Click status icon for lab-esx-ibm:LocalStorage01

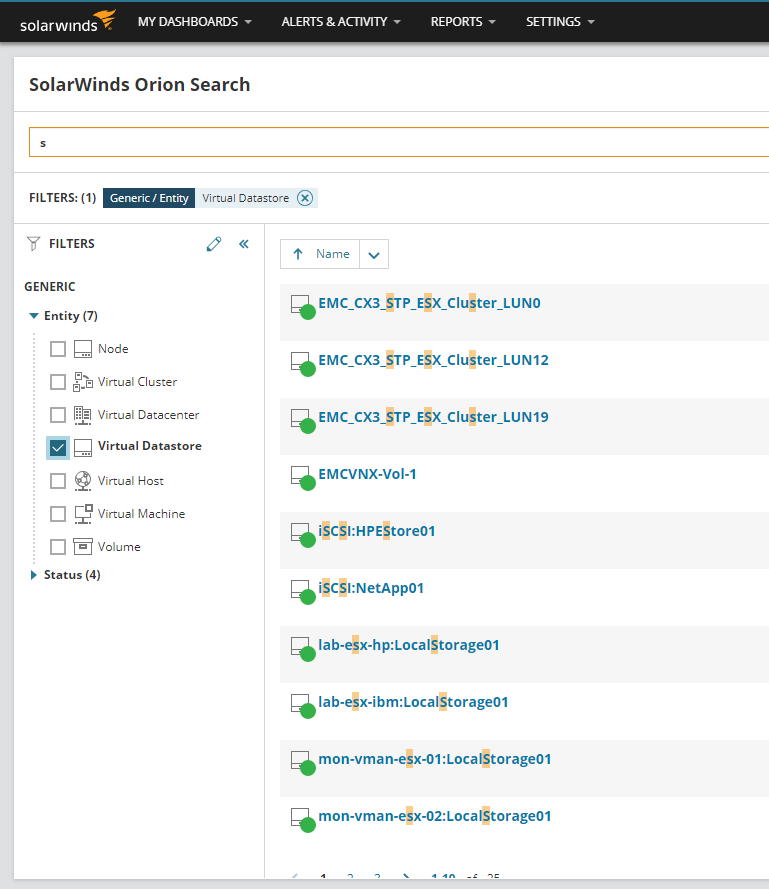pos(303,706)
